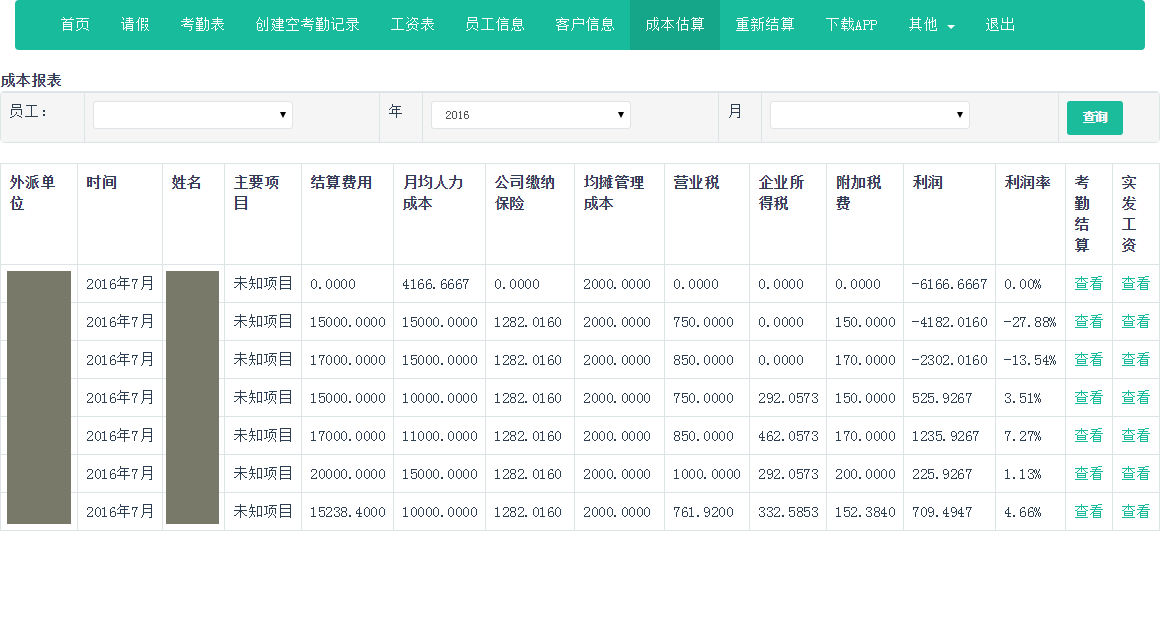Open the 月 month dropdown

[x=869, y=115]
